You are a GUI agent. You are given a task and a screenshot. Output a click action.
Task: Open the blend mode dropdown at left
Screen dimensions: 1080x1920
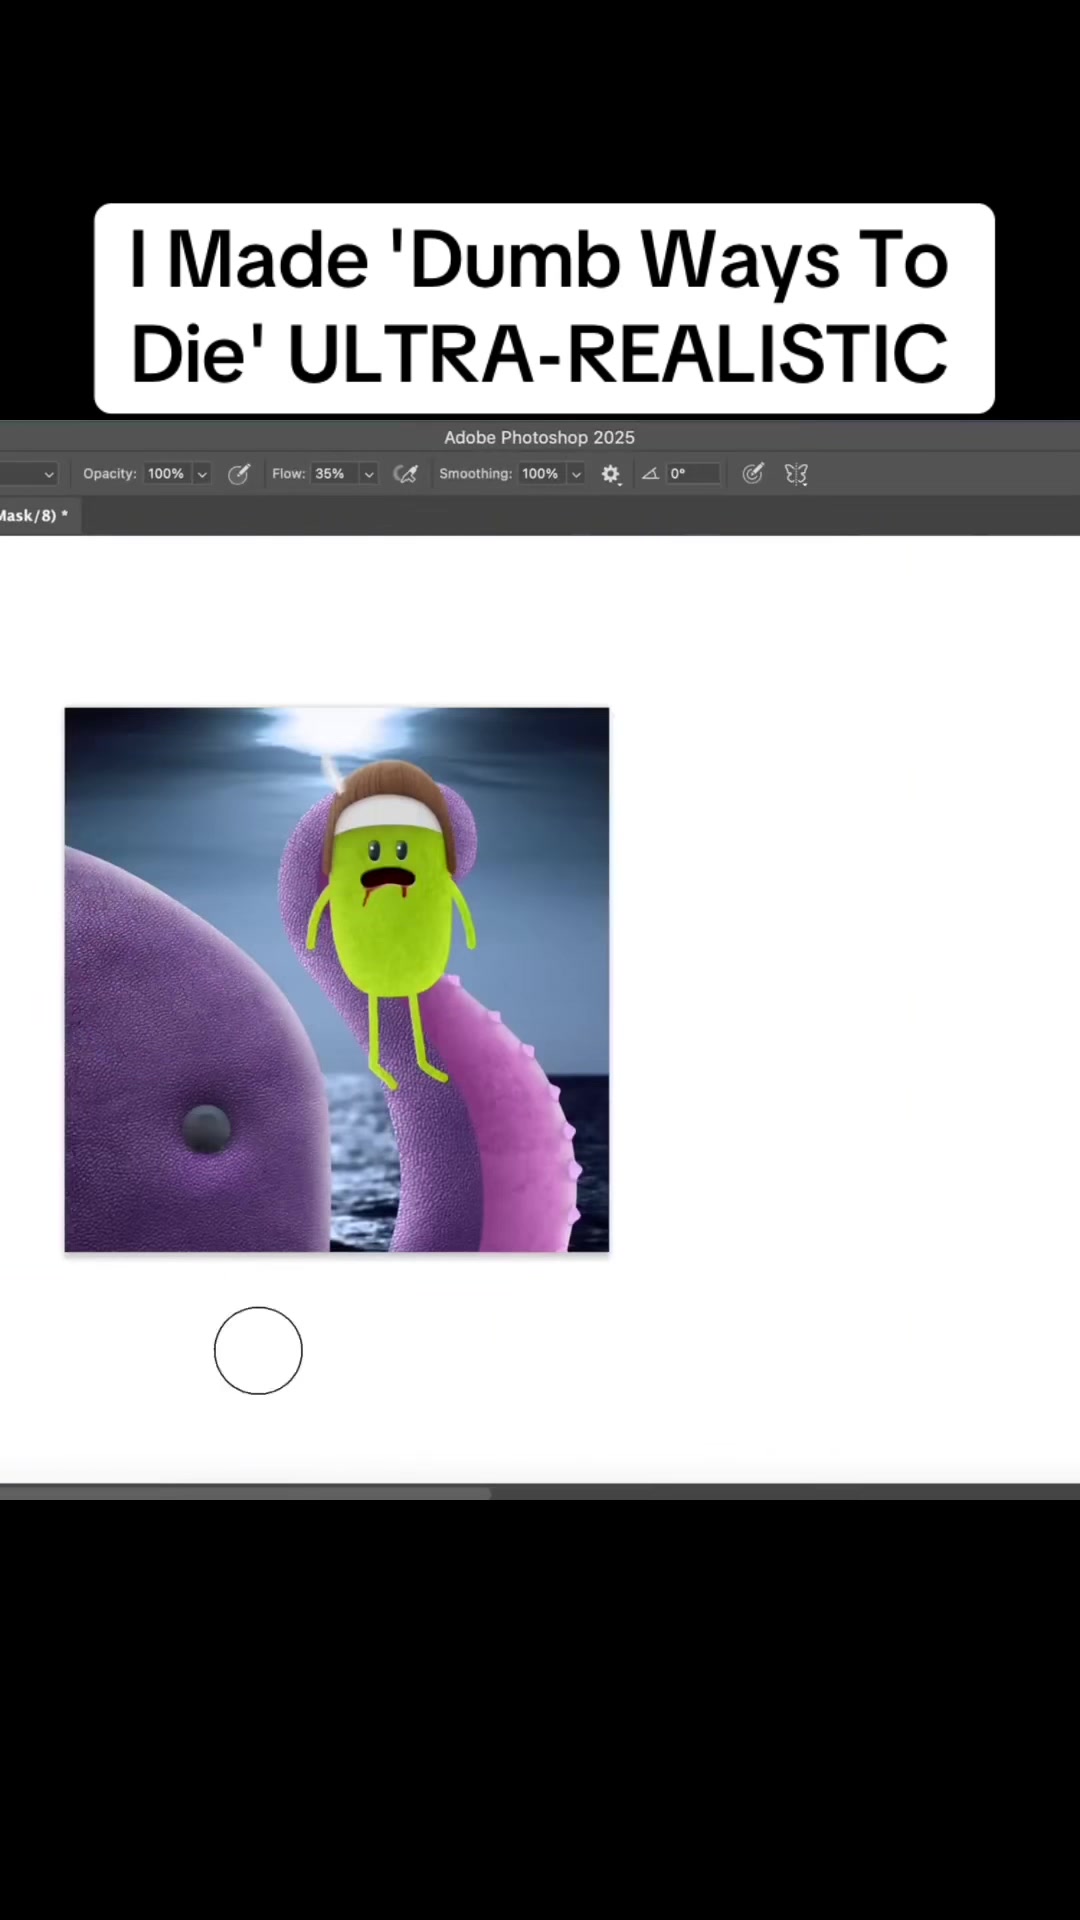(30, 474)
